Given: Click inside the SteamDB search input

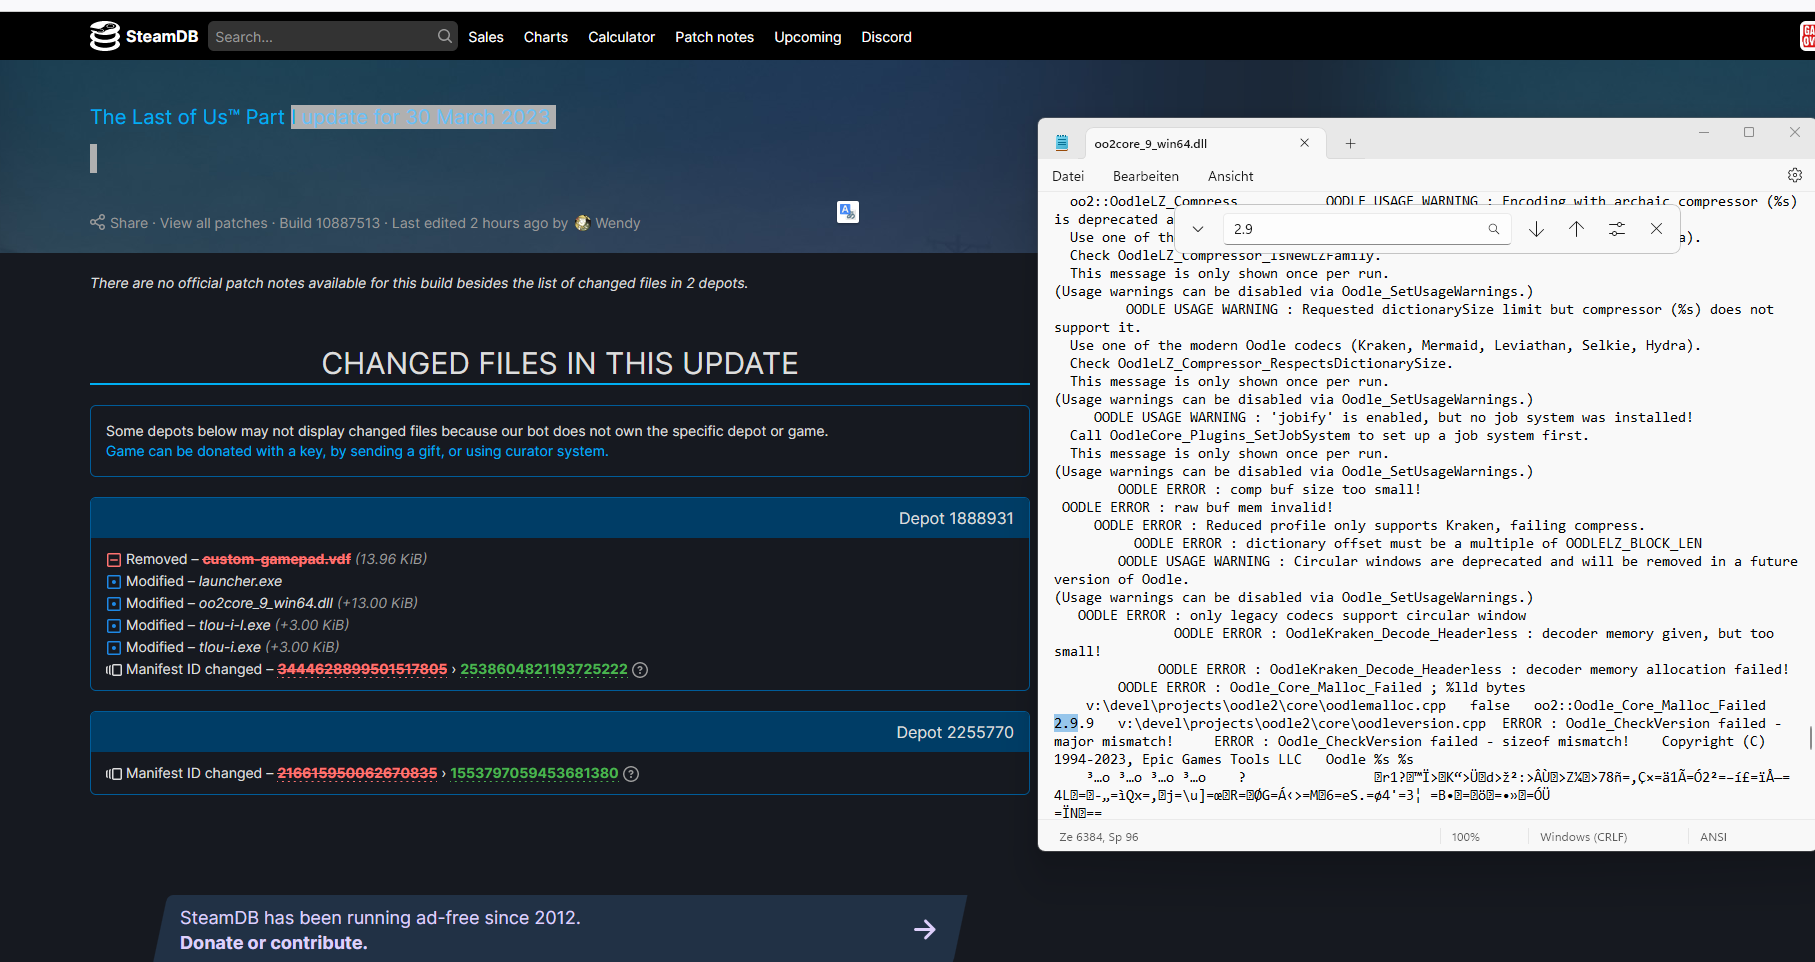Looking at the screenshot, I should click(x=320, y=36).
